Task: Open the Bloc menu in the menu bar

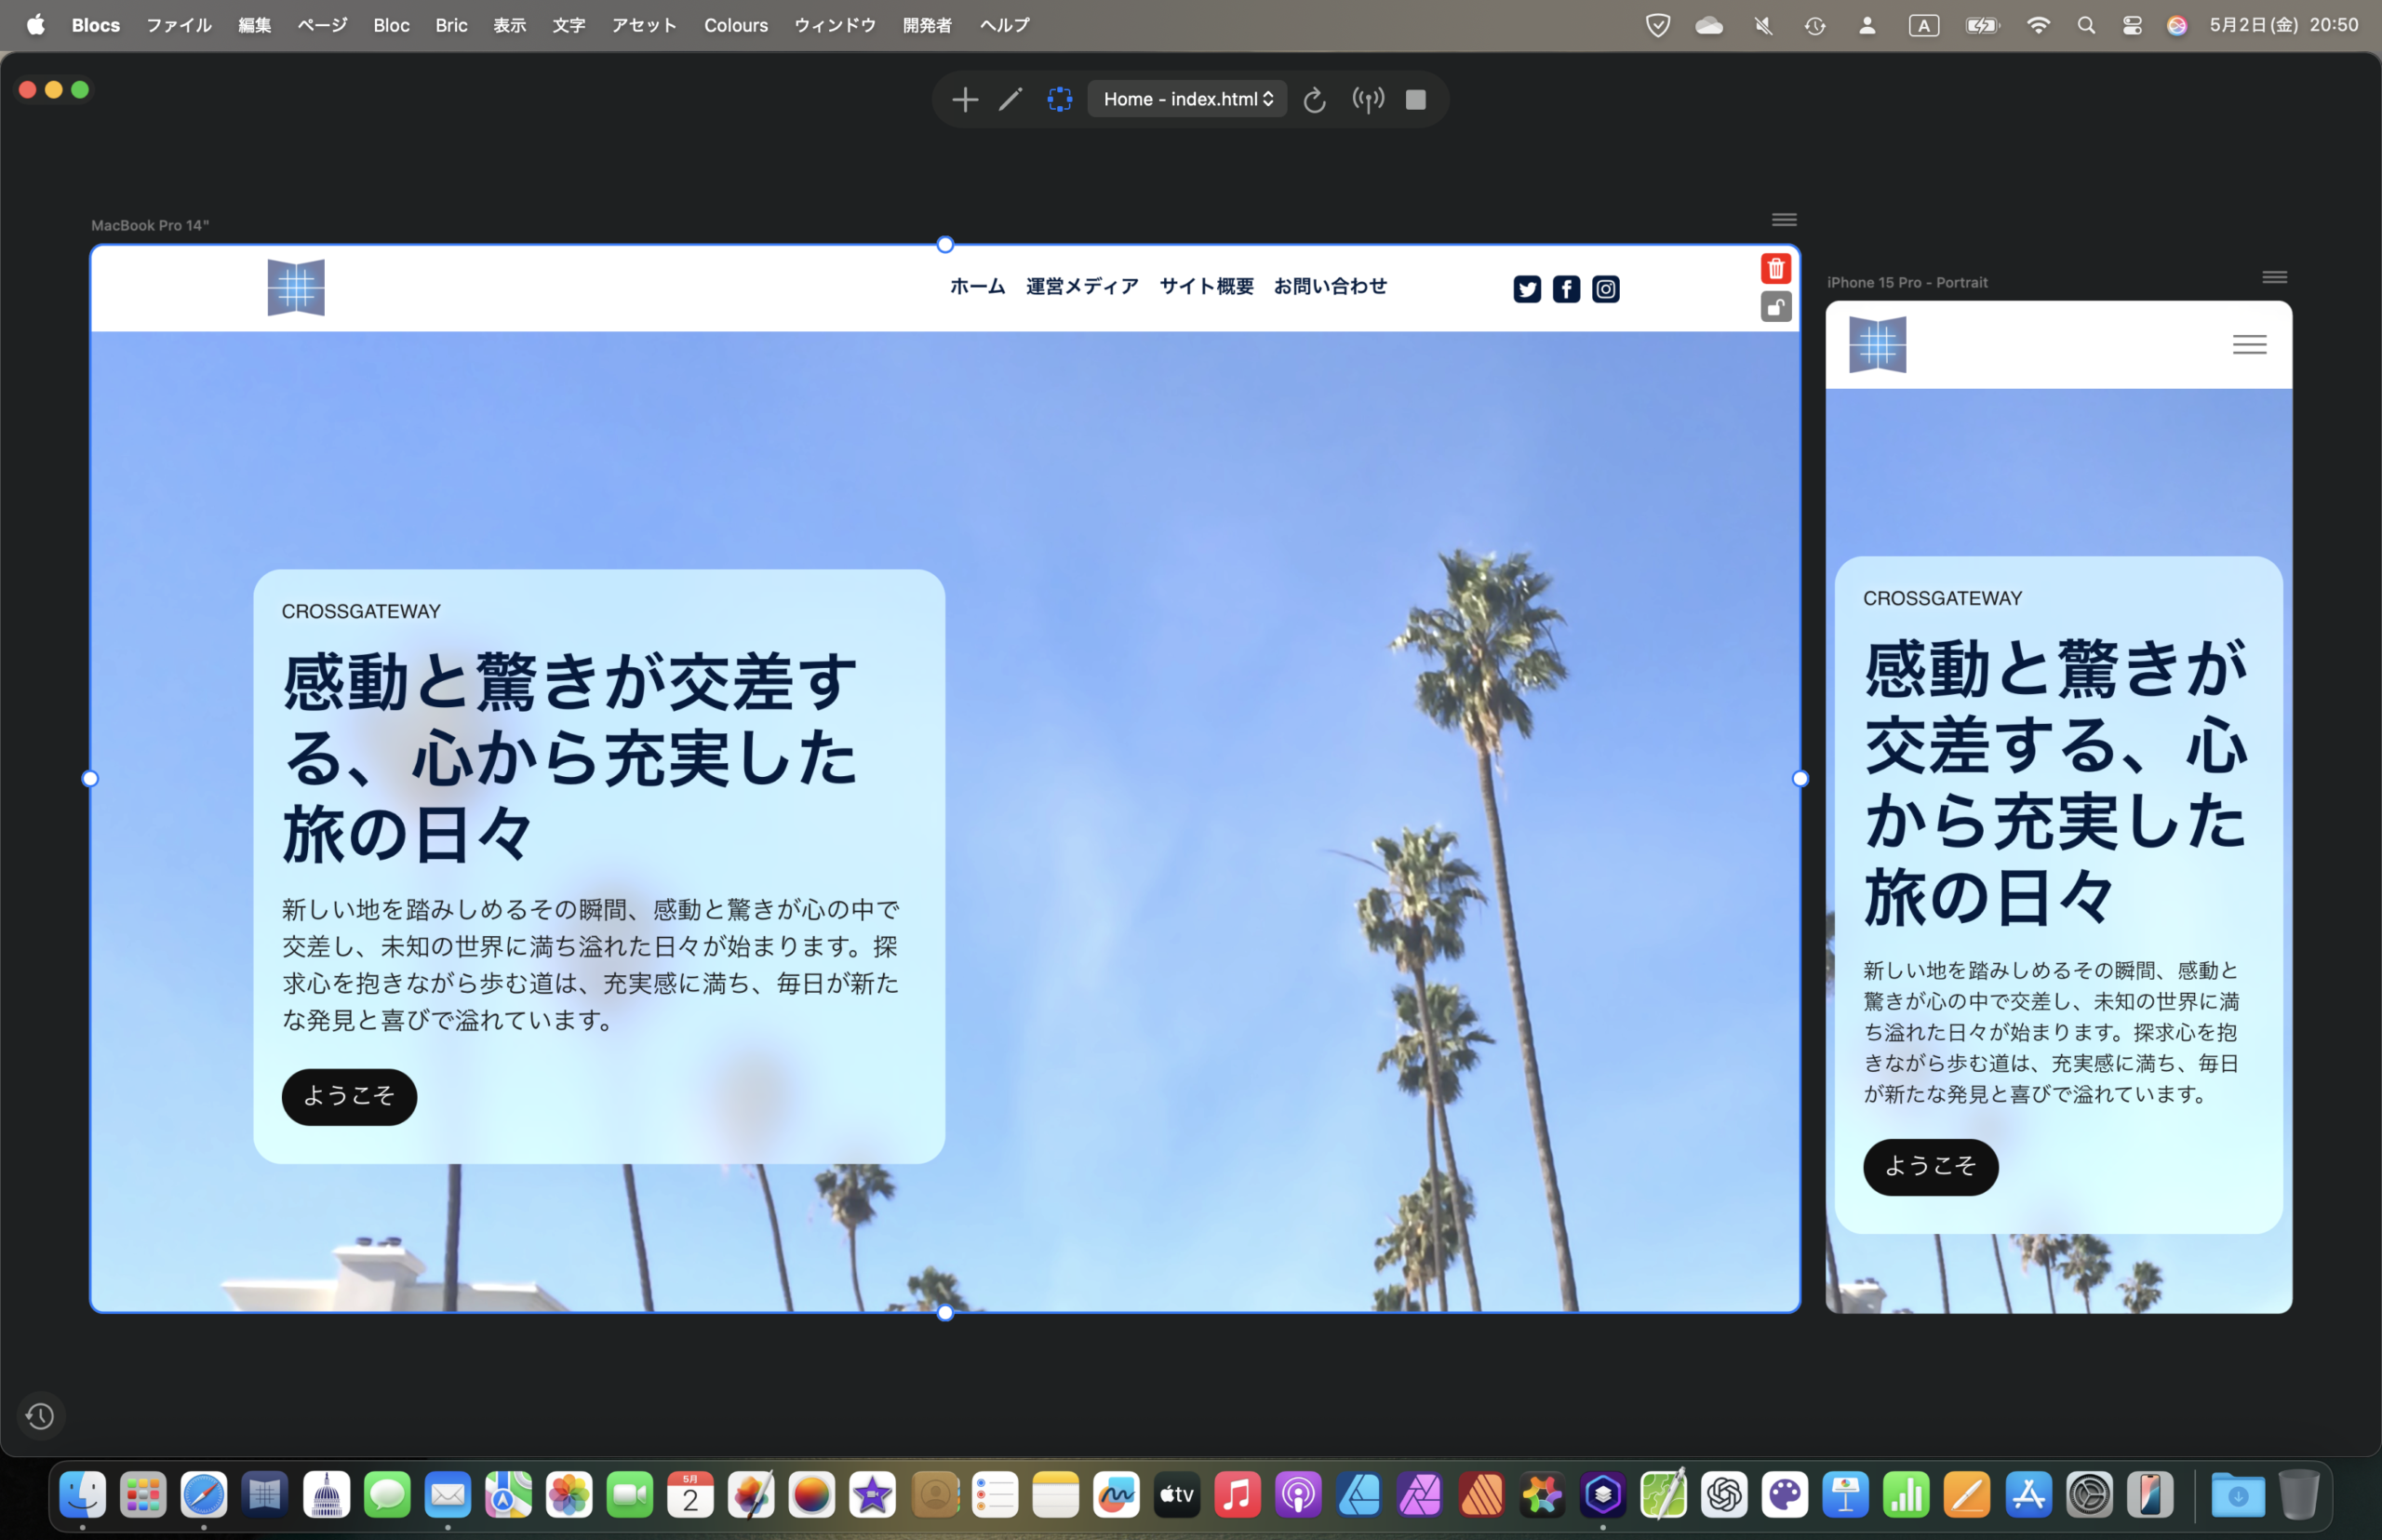Action: 391,25
